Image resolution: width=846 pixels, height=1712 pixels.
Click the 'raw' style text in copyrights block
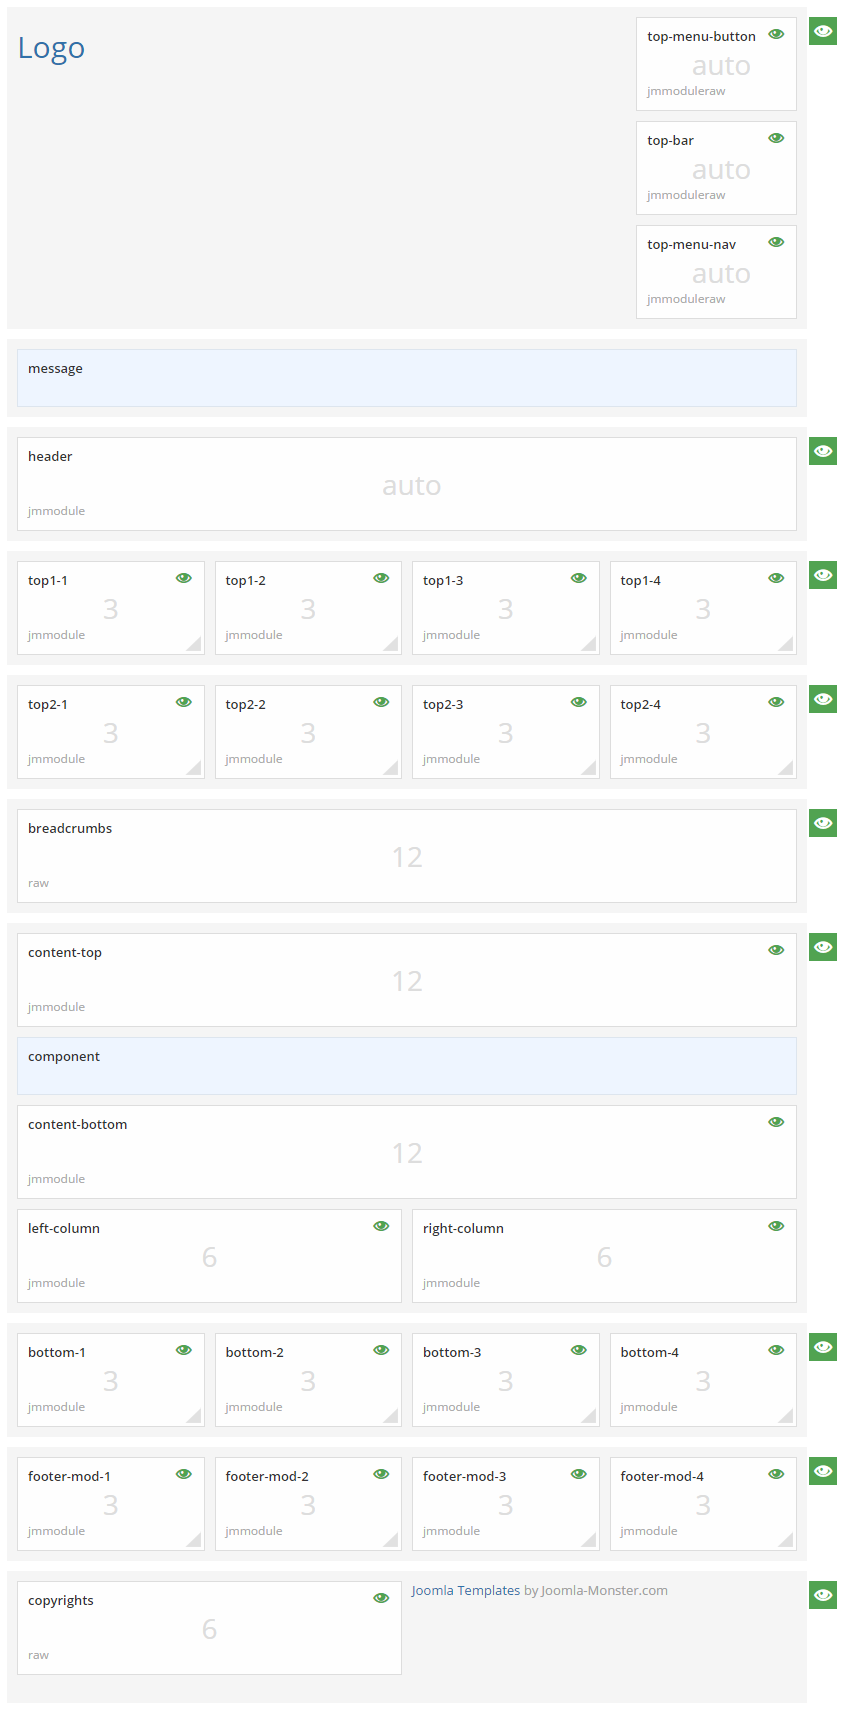[x=38, y=1655]
